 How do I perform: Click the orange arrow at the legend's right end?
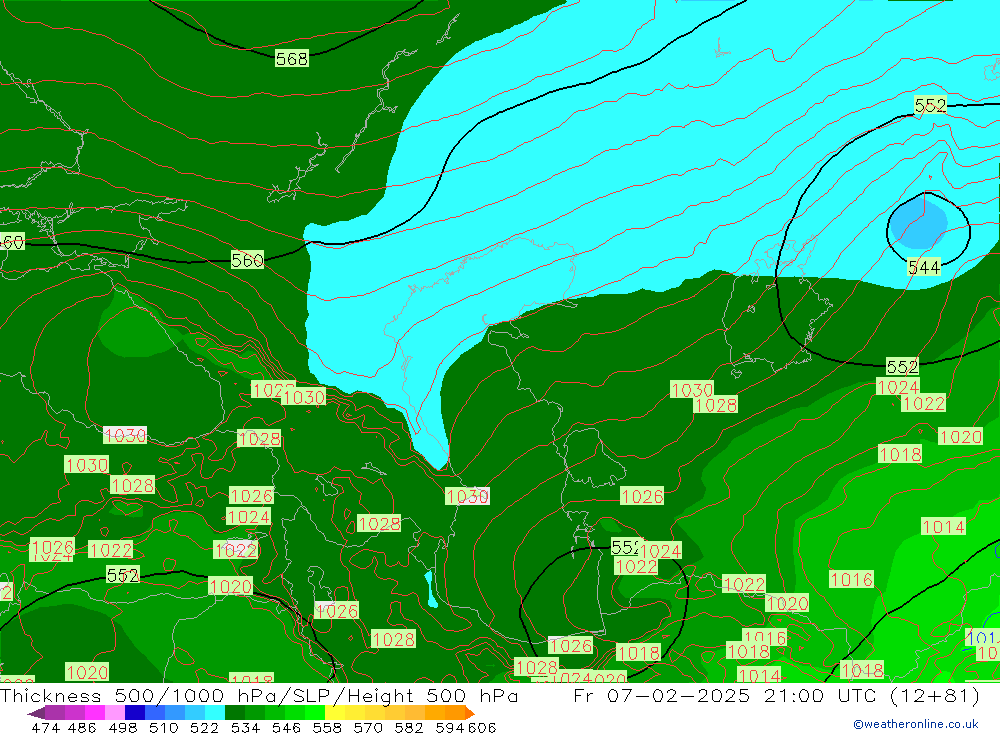coord(470,712)
